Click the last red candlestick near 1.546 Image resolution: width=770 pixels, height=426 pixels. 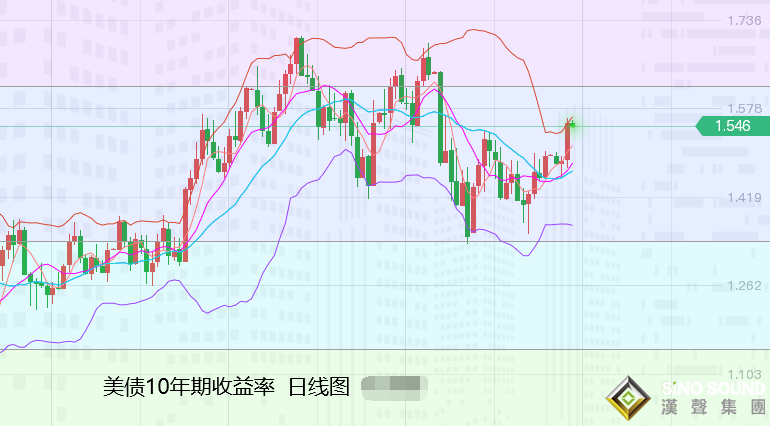point(568,141)
